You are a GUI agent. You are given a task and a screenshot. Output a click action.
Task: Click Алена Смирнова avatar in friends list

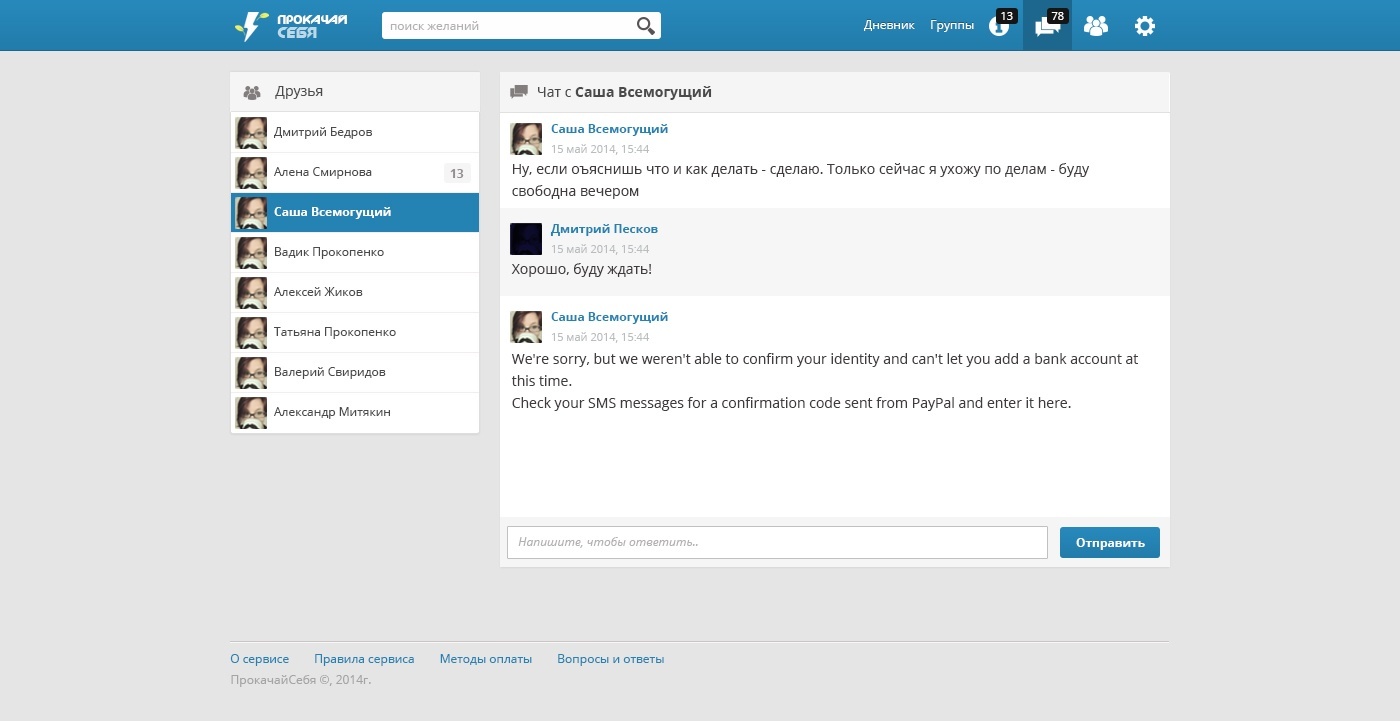tap(251, 172)
